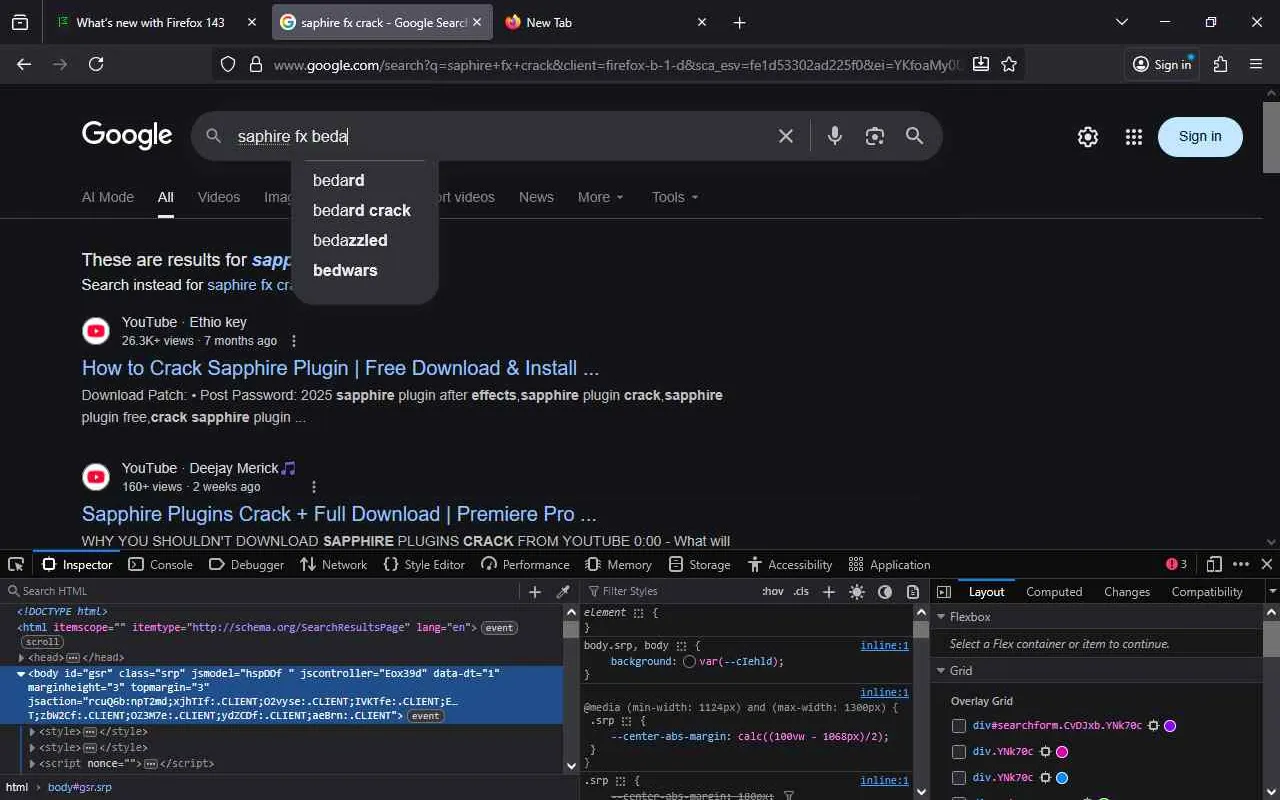
Task: Show the 3 errors in DevTools
Action: coord(1177,564)
